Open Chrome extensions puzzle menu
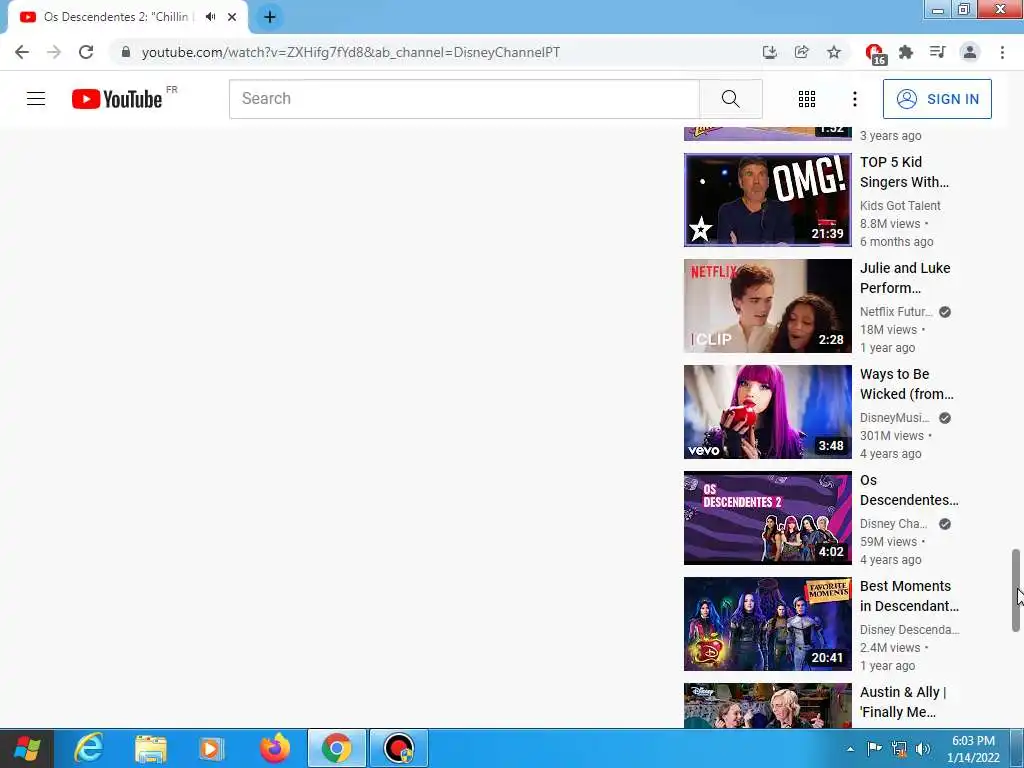The image size is (1024, 768). [905, 52]
